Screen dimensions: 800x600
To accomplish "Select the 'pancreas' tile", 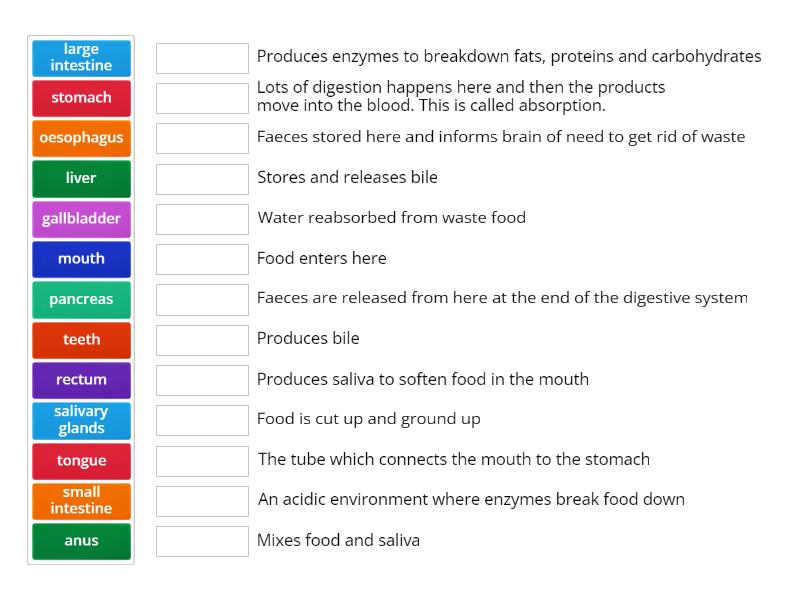I will (x=81, y=299).
